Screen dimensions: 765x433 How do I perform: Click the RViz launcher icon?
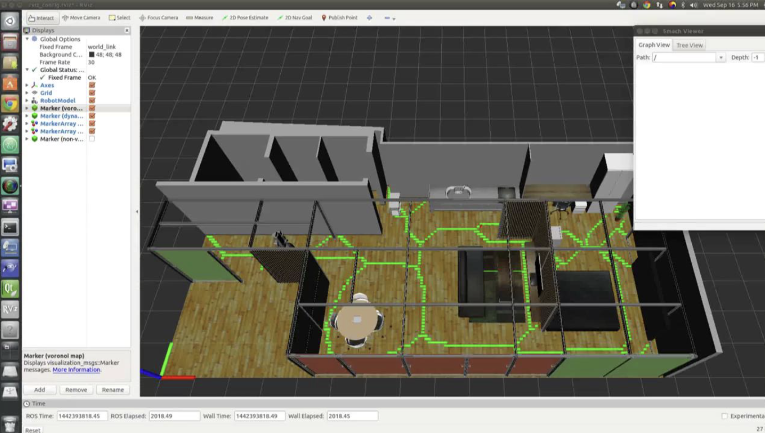10,309
